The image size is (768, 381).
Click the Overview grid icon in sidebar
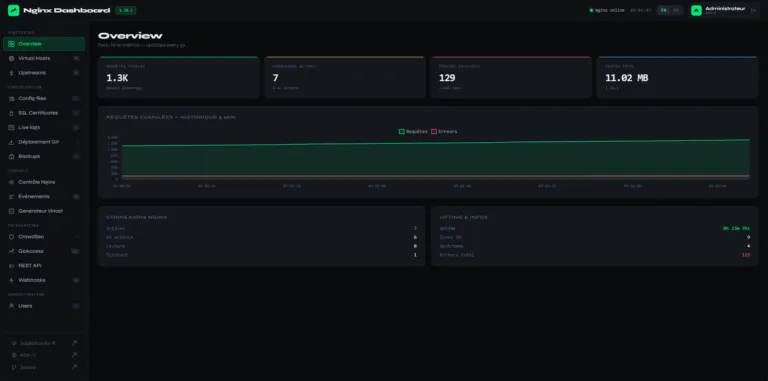[x=11, y=44]
